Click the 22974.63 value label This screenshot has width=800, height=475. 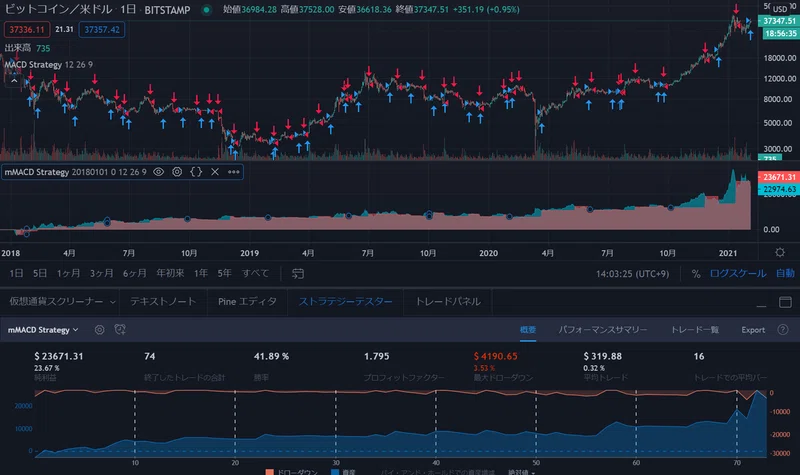(x=779, y=189)
